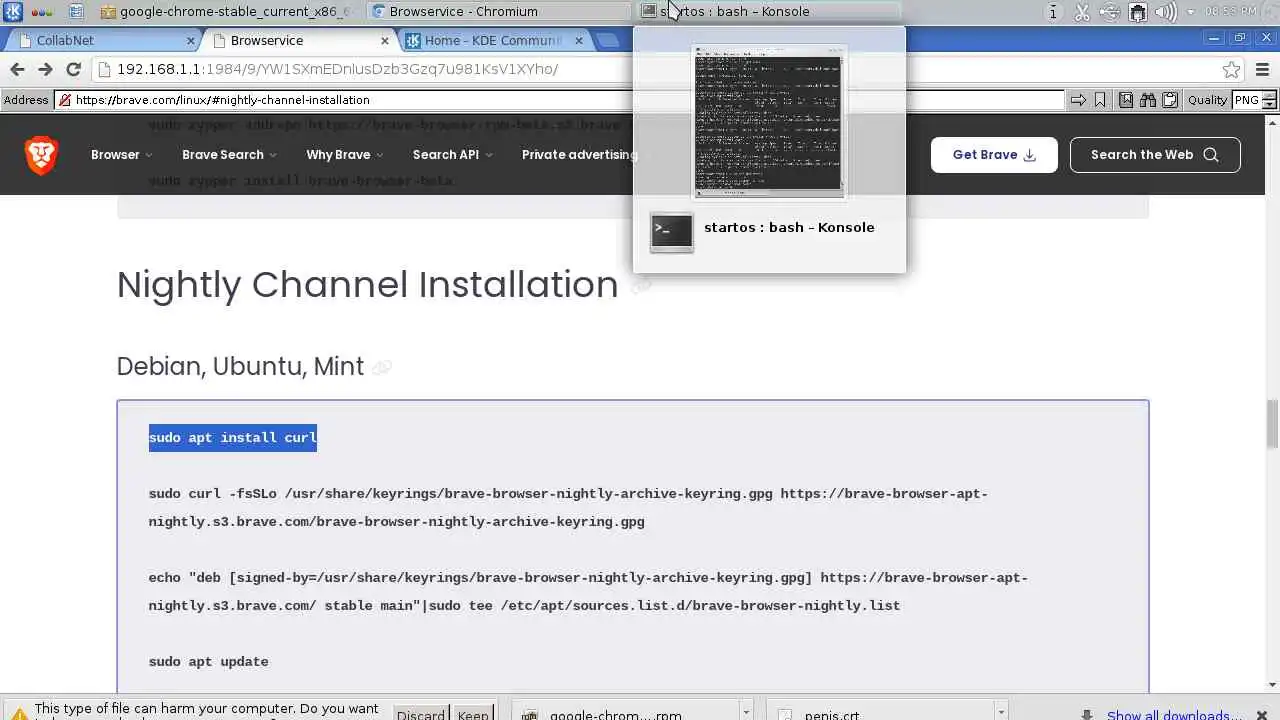The width and height of the screenshot is (1280, 720).
Task: Switch to startos bash Konsole taskbar entry
Action: point(768,12)
